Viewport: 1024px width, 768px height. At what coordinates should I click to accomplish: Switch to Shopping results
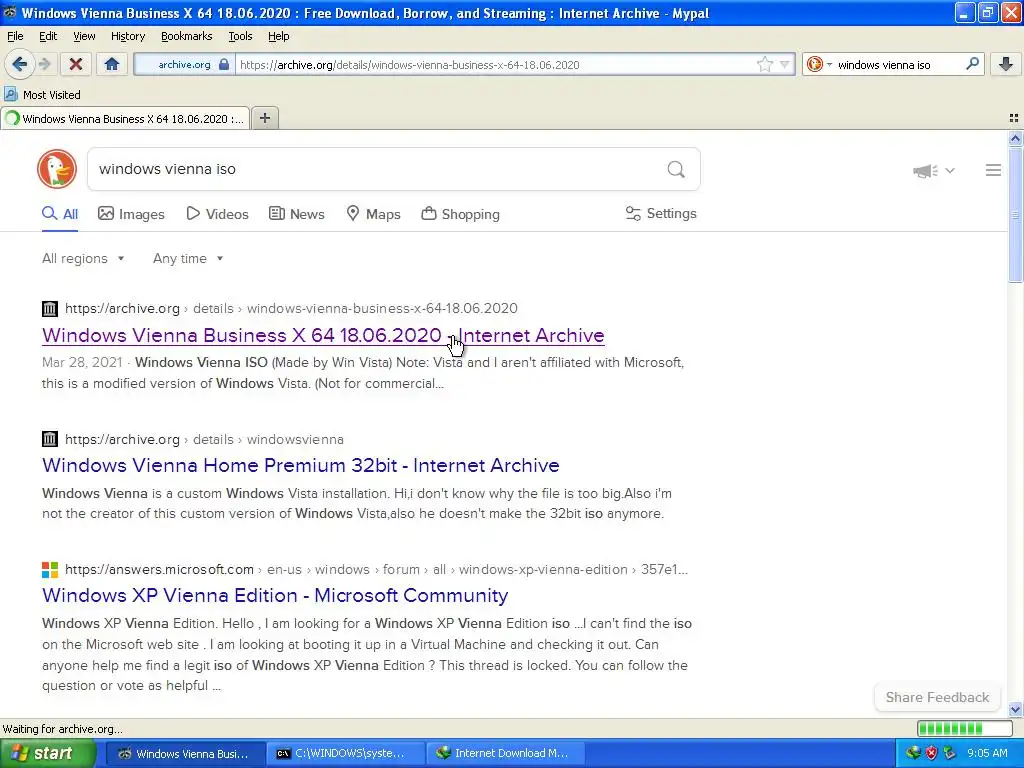point(460,214)
